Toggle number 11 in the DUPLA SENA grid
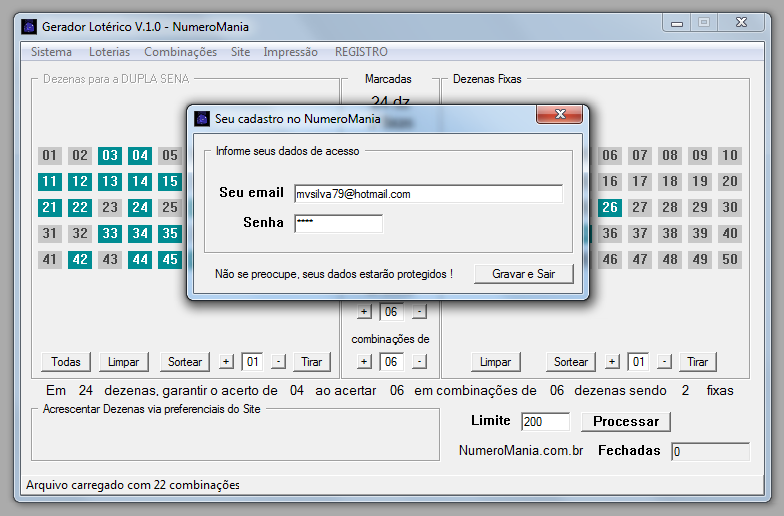This screenshot has height=516, width=784. [x=50, y=182]
